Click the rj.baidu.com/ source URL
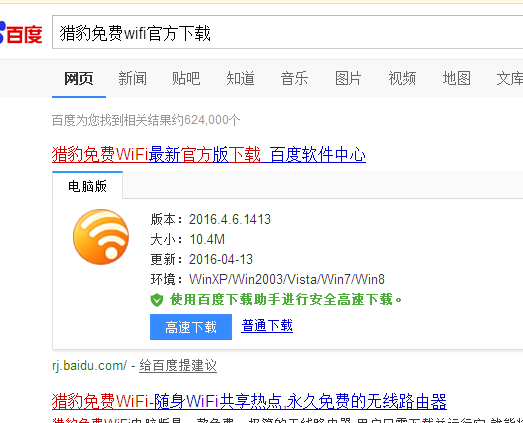 click(89, 366)
